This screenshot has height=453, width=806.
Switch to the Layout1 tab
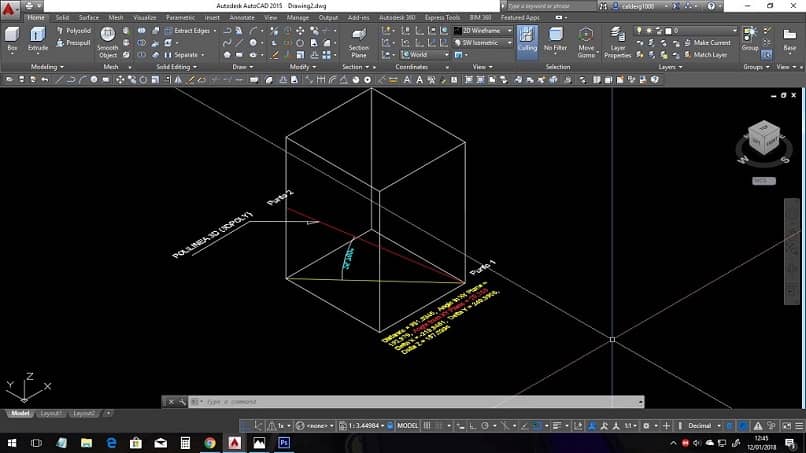50,413
